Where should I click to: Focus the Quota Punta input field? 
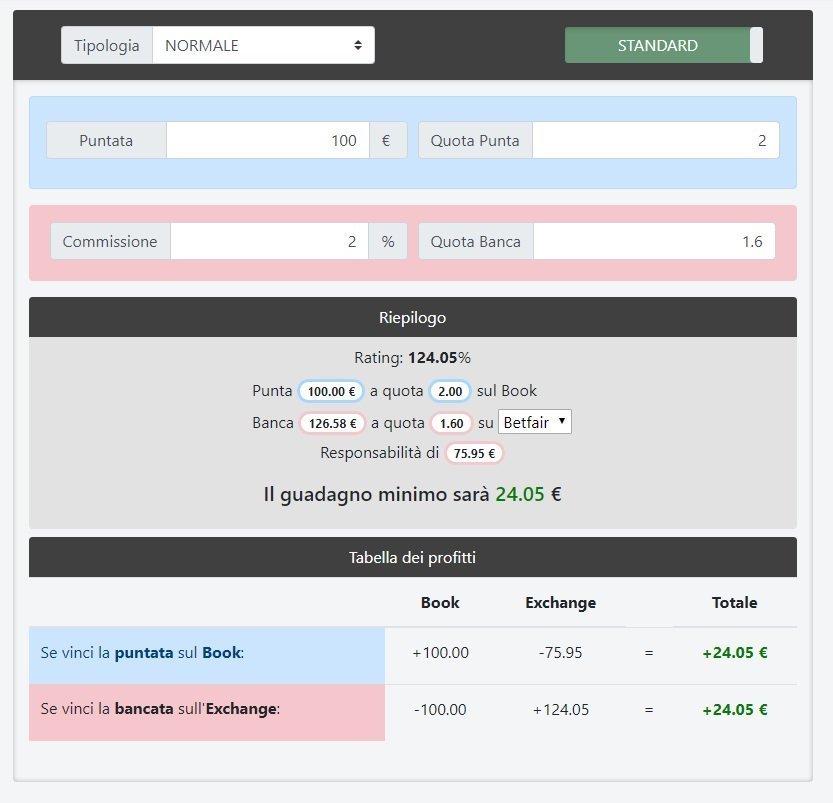coord(655,140)
